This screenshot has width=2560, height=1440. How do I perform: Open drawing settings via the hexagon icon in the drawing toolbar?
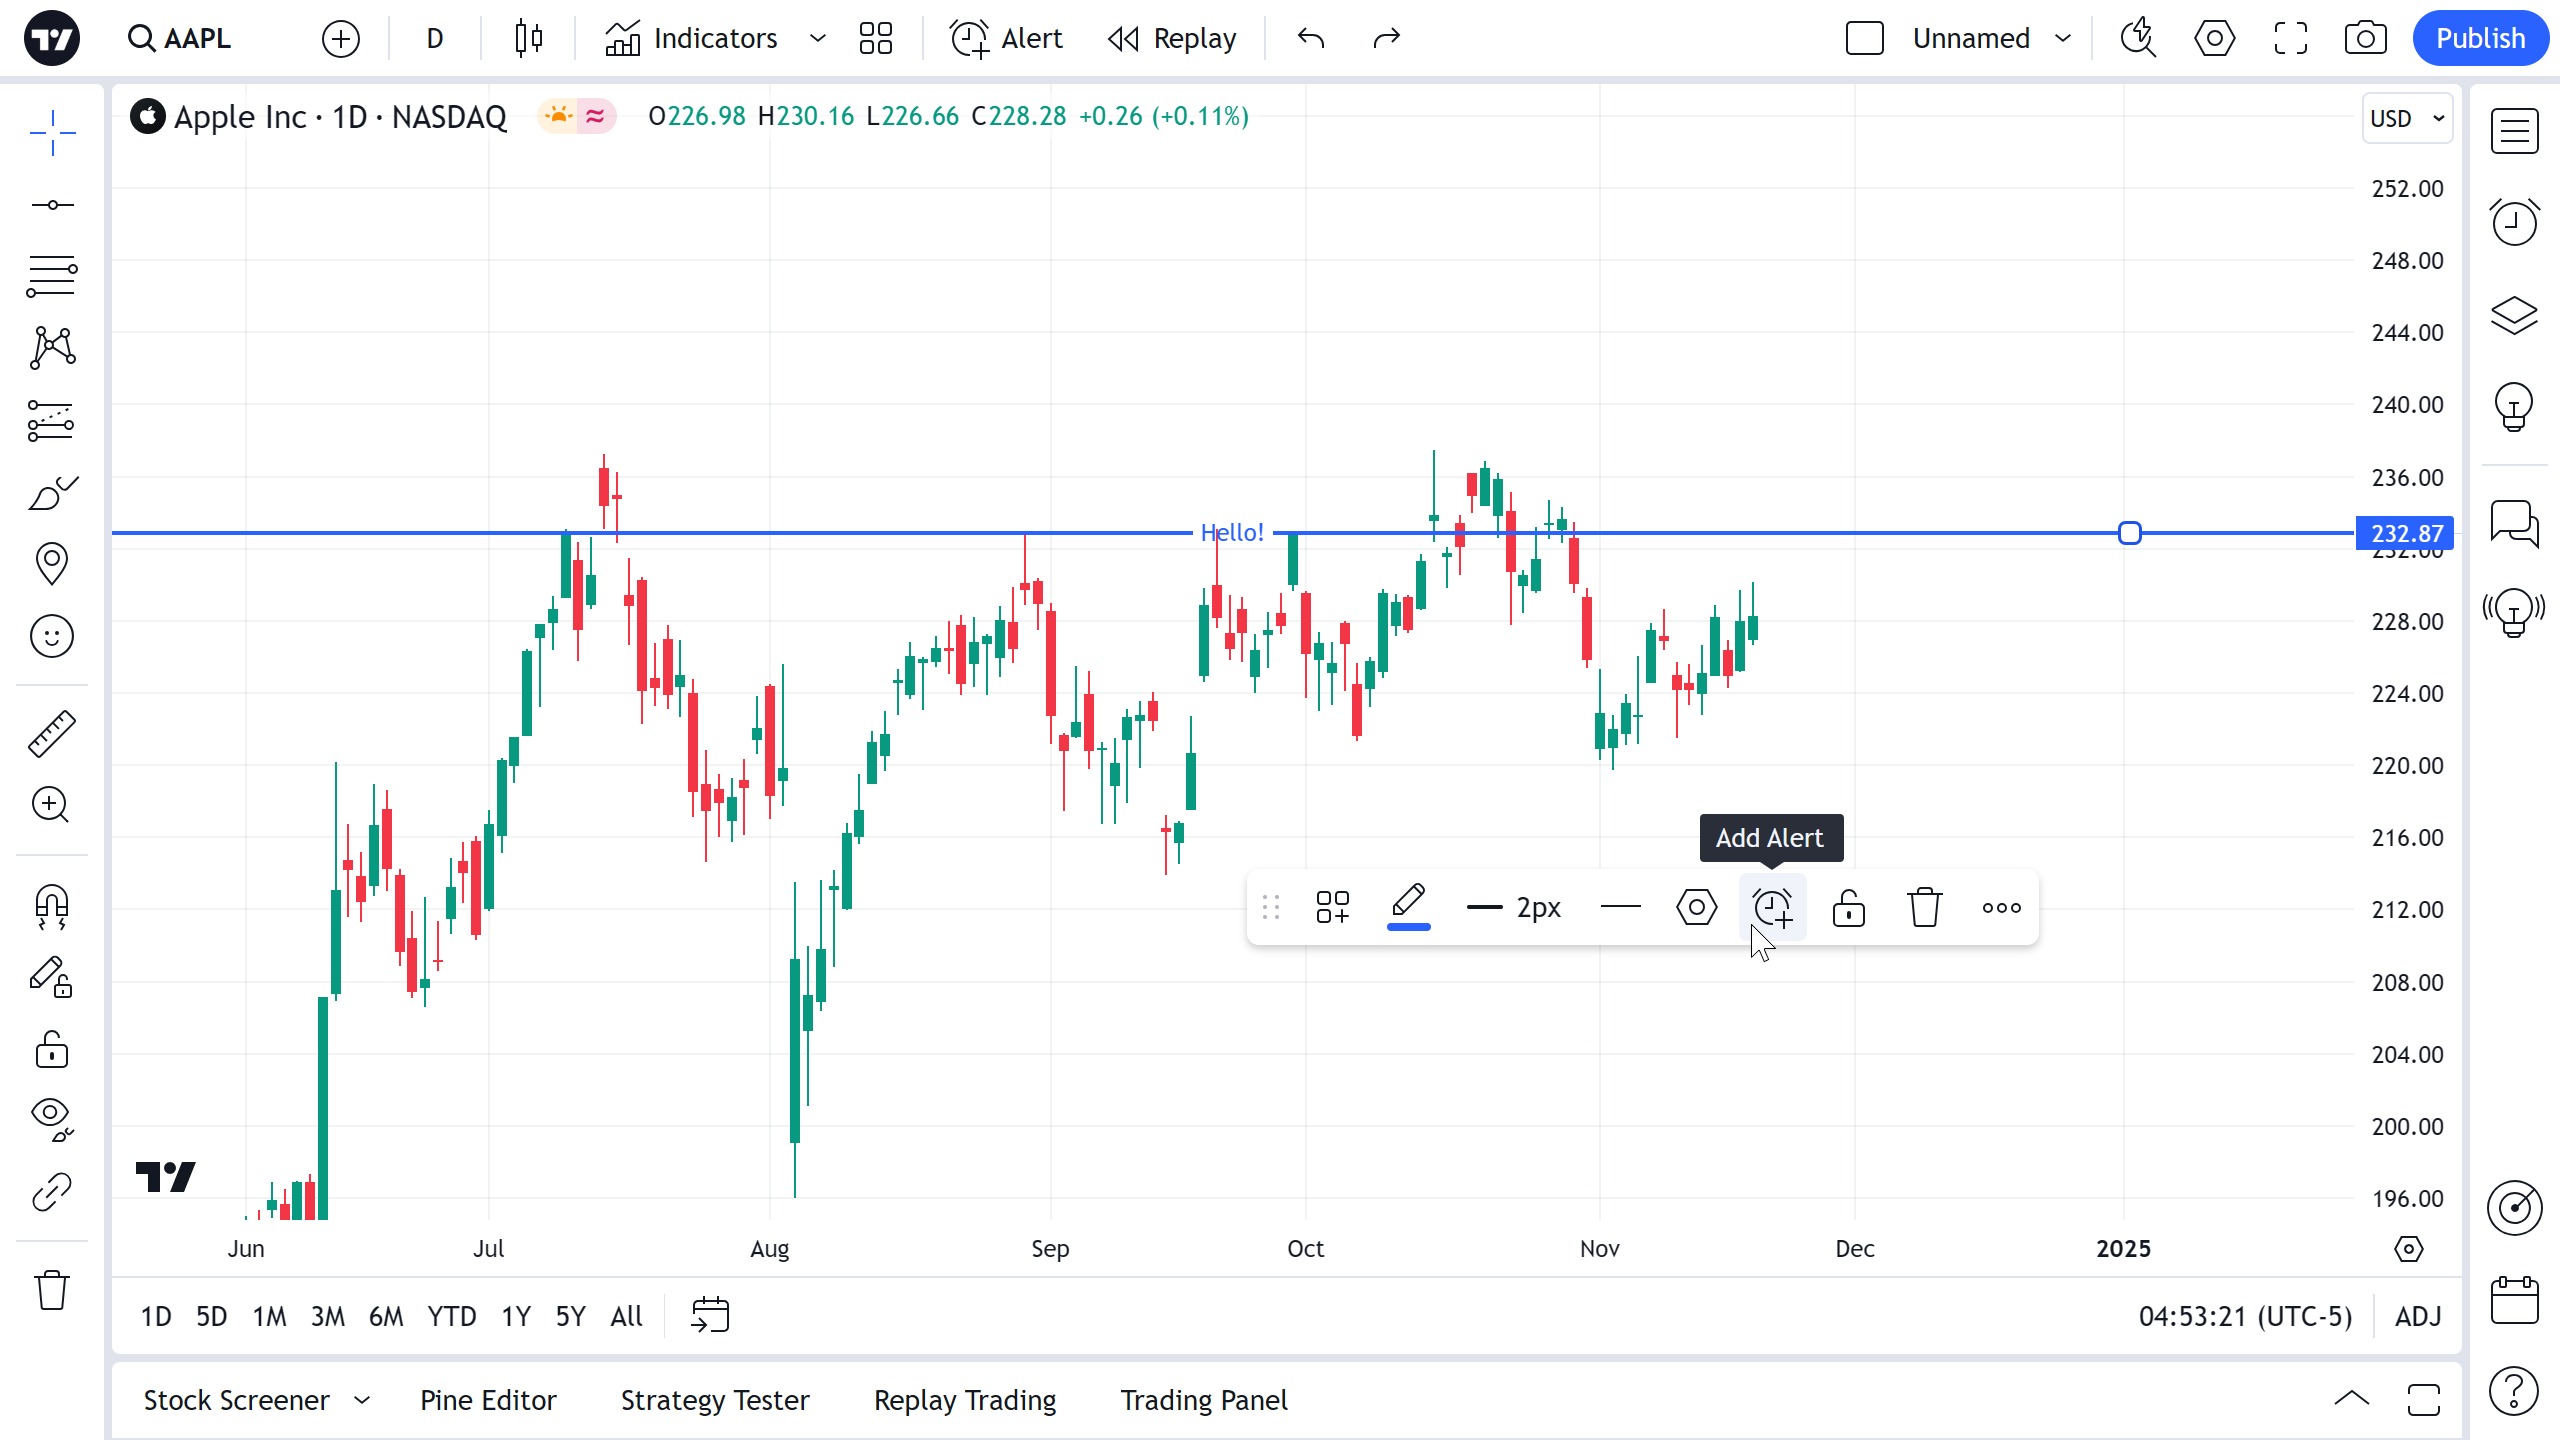(x=1696, y=908)
